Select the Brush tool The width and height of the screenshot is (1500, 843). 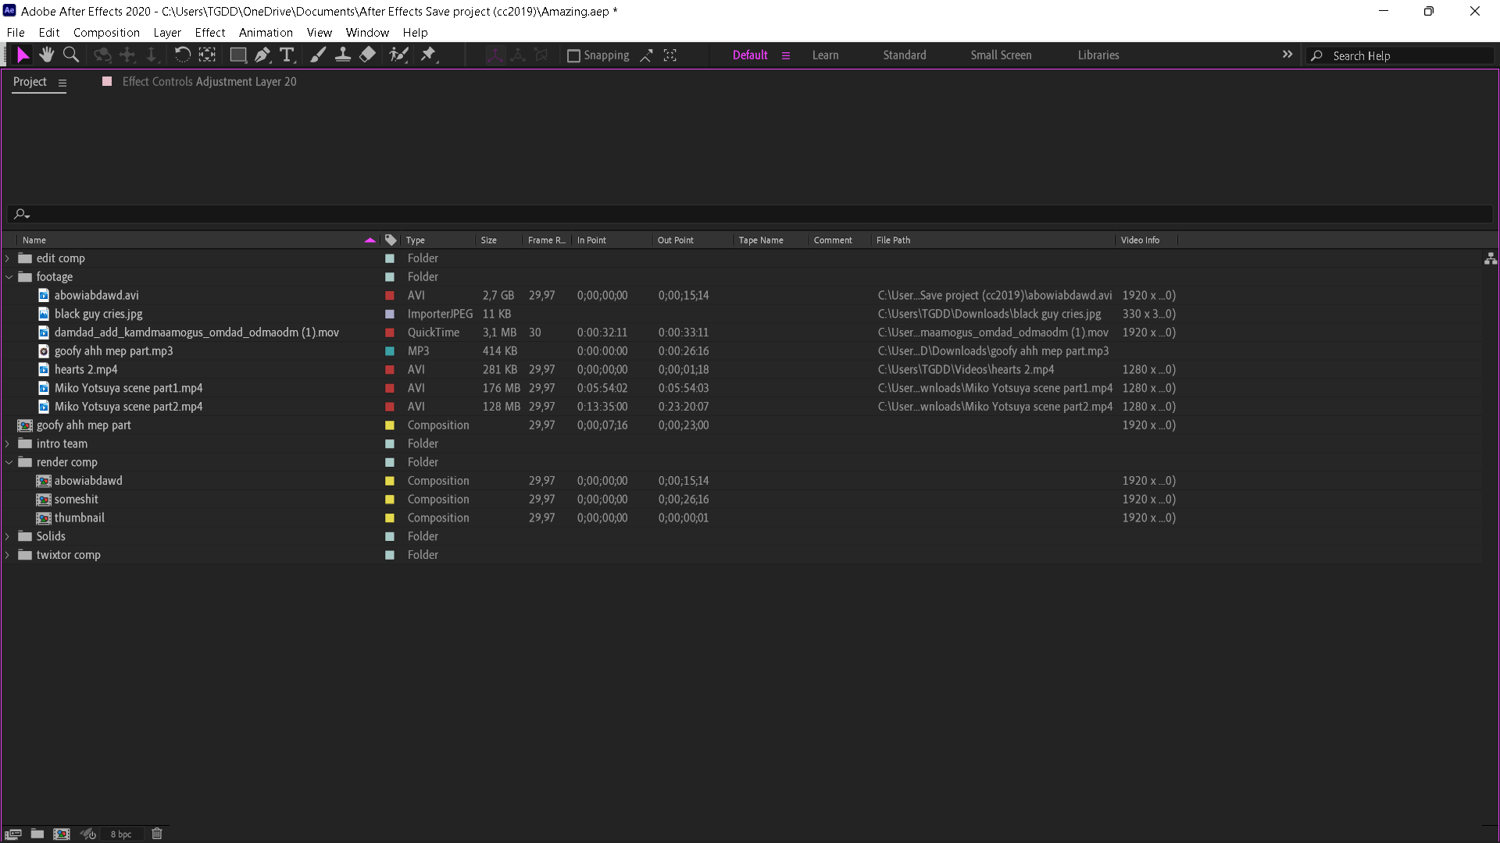[318, 55]
